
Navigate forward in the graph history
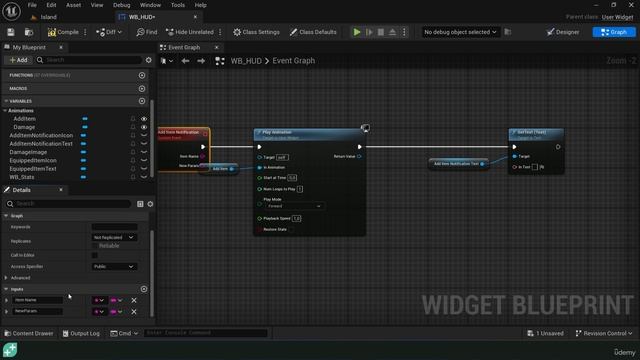pyautogui.click(x=201, y=61)
